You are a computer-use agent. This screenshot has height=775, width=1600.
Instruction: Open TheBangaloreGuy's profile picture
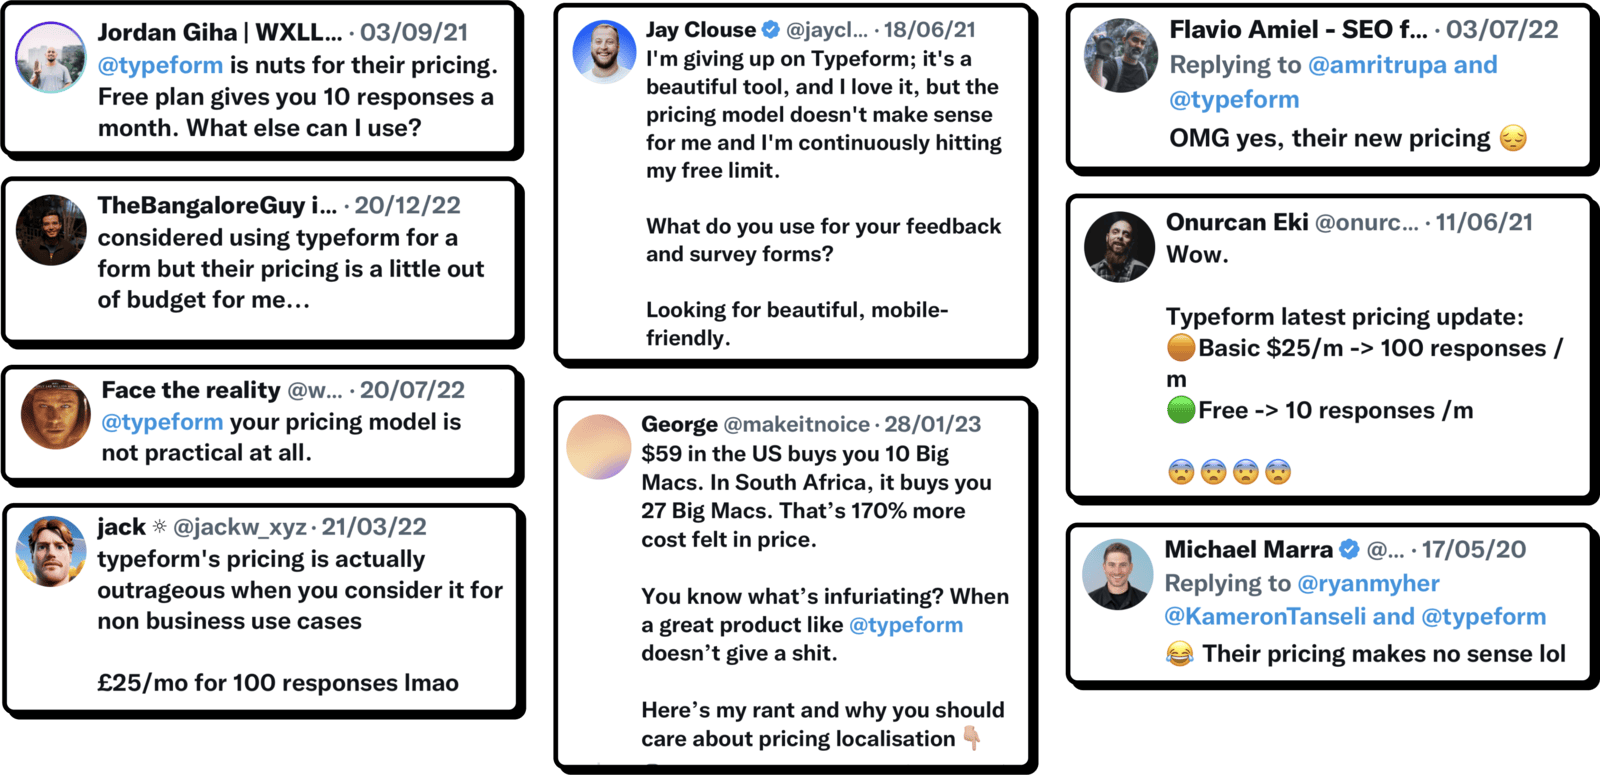(x=51, y=230)
